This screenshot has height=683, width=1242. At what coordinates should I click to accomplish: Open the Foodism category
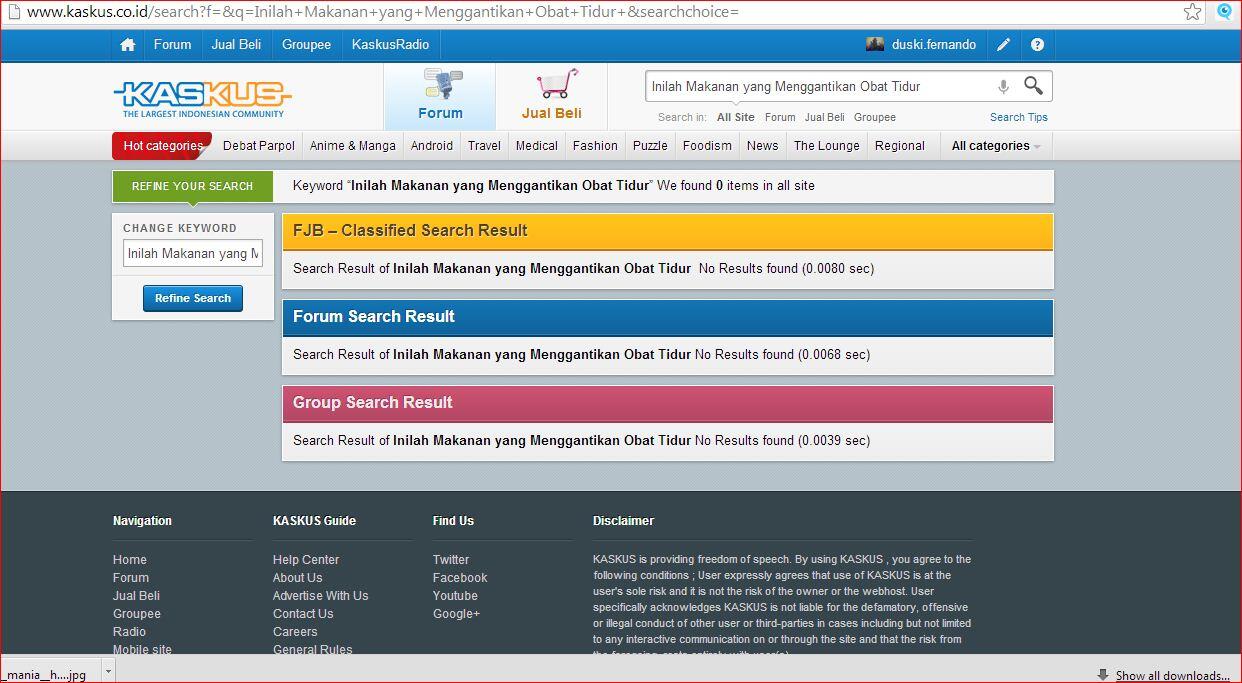(x=707, y=146)
